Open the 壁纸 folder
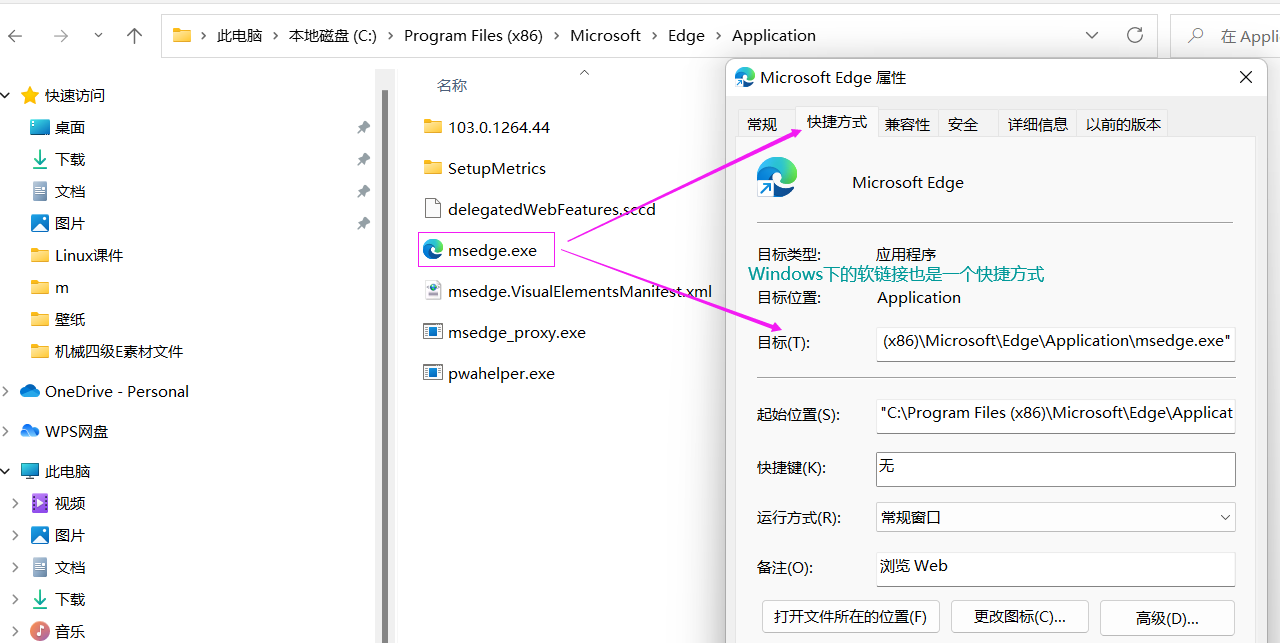This screenshot has height=643, width=1280. coord(70,319)
